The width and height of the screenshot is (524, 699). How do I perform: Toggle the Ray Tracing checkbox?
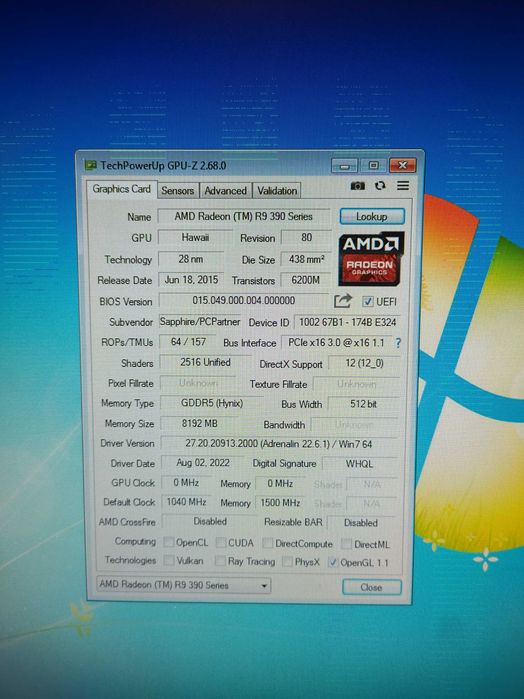pyautogui.click(x=220, y=561)
